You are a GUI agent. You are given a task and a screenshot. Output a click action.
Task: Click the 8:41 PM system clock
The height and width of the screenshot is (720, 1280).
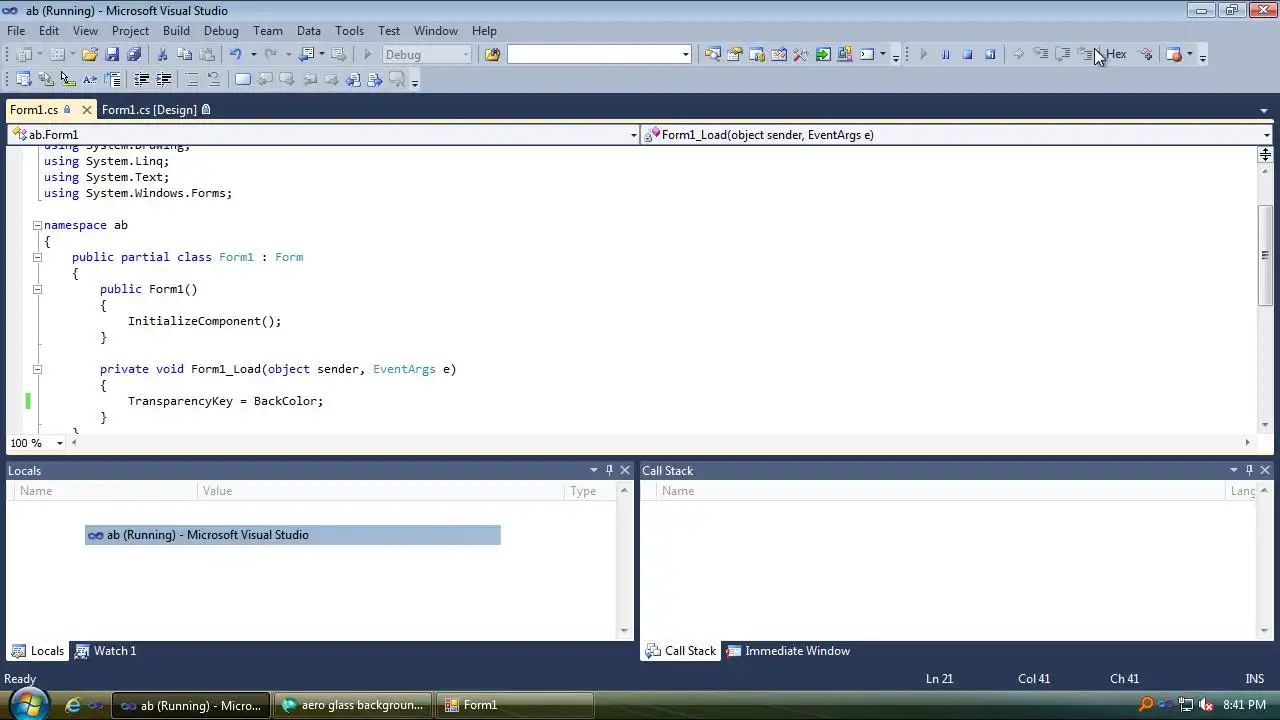pos(1244,705)
